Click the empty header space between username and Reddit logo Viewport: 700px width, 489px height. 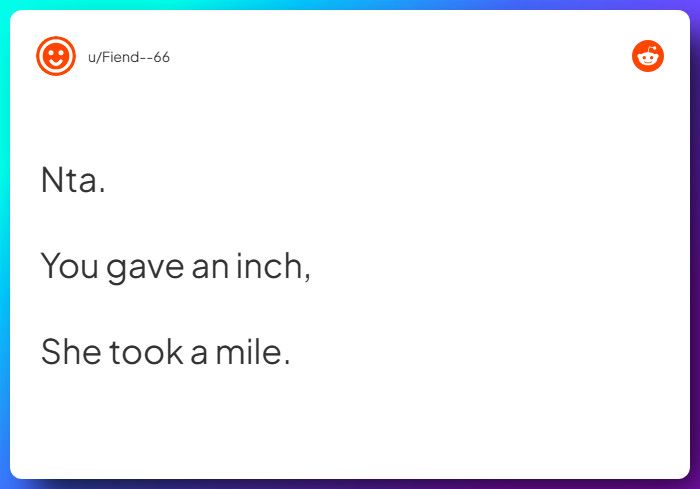400,57
